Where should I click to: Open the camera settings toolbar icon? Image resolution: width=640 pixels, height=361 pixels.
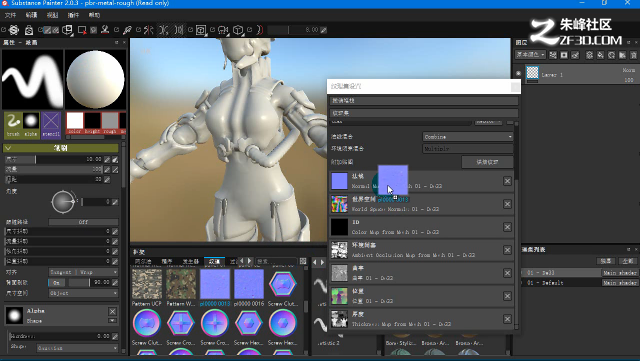click(223, 30)
